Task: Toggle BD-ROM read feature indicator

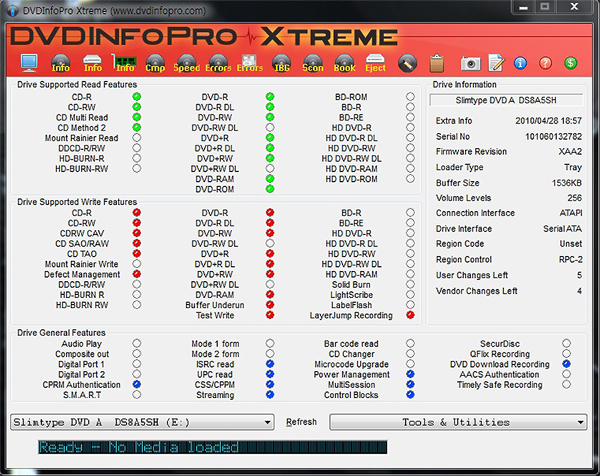Action: [410, 96]
